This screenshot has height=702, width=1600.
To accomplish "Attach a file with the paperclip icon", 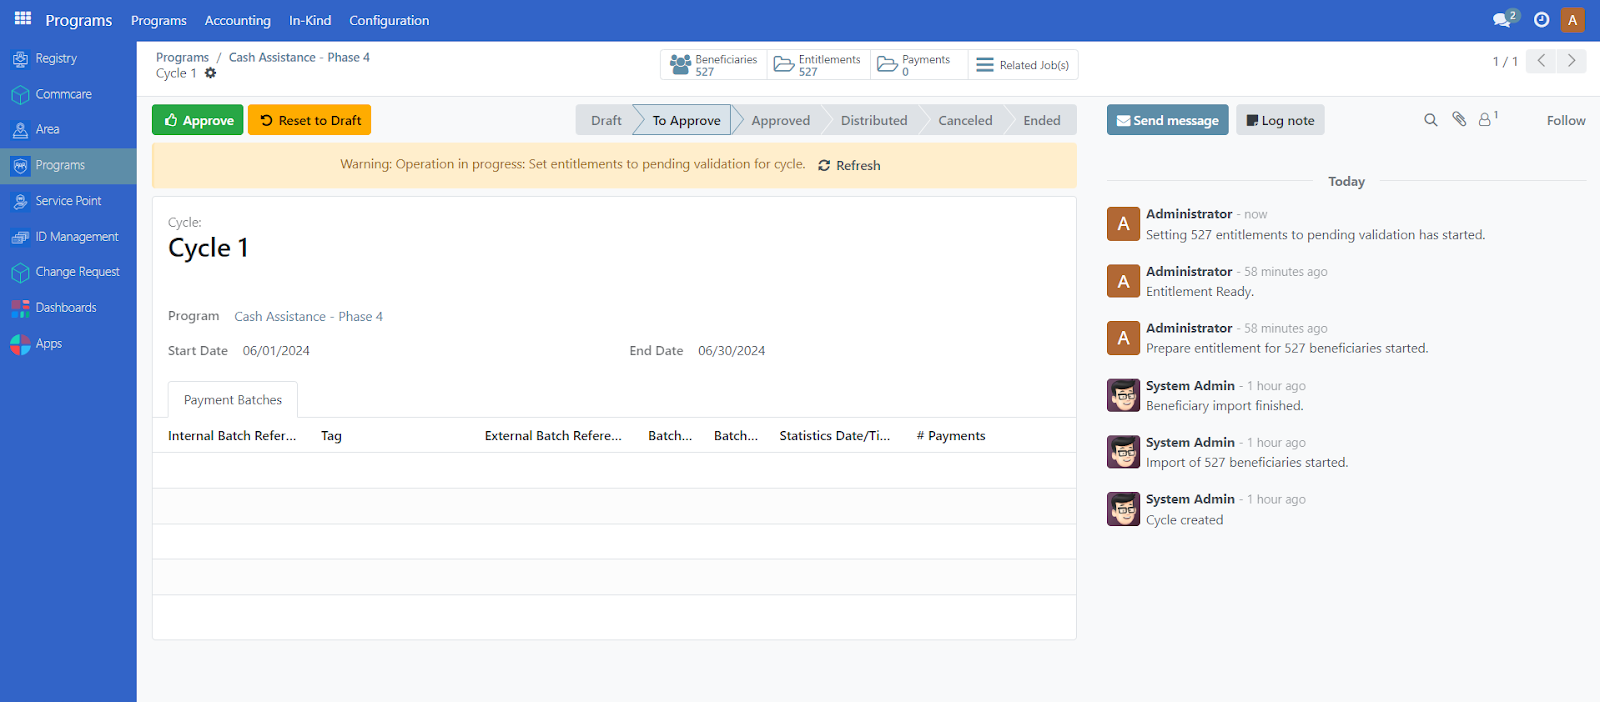I will pos(1459,119).
